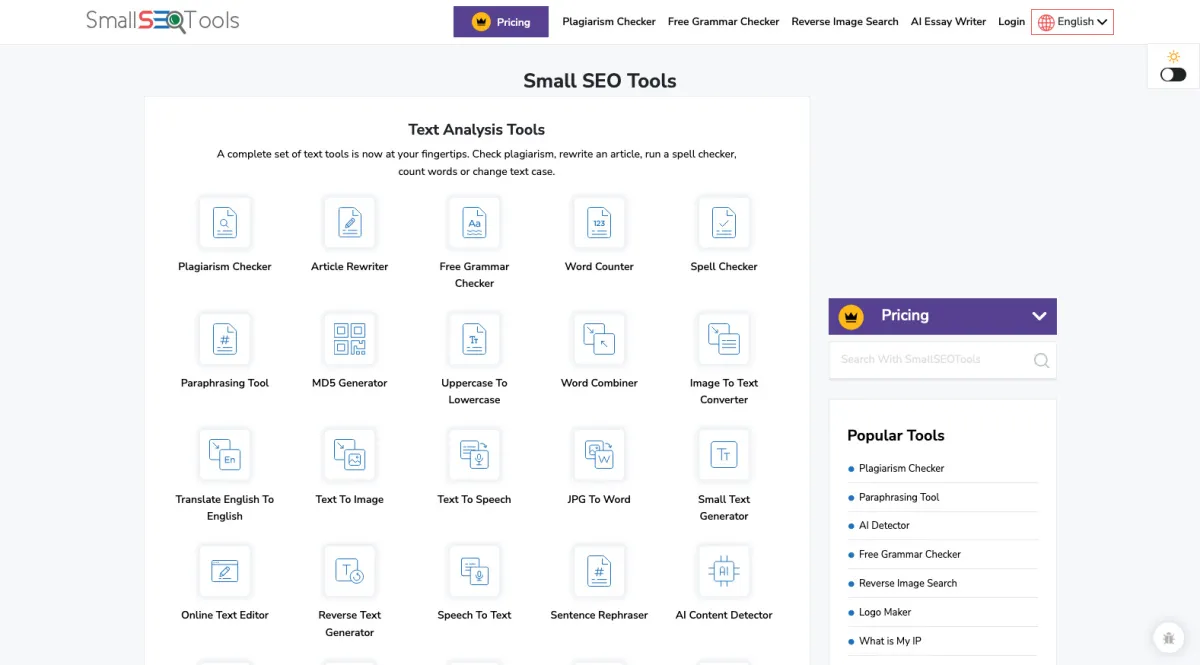The height and width of the screenshot is (665, 1200).
Task: Open the Translate English To English icon
Action: coord(225,455)
